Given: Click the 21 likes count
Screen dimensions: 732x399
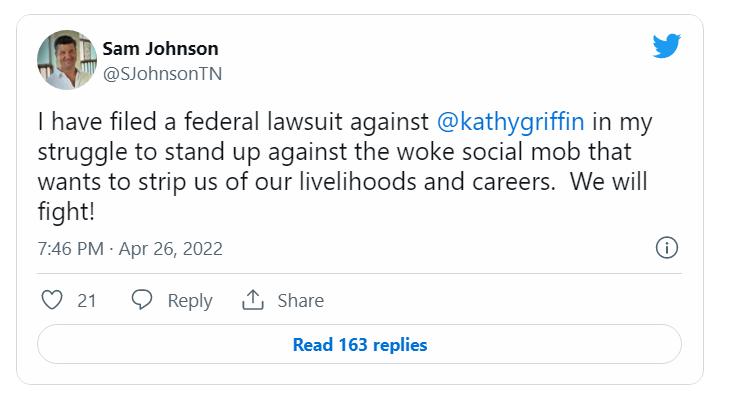Looking at the screenshot, I should click(x=86, y=301).
